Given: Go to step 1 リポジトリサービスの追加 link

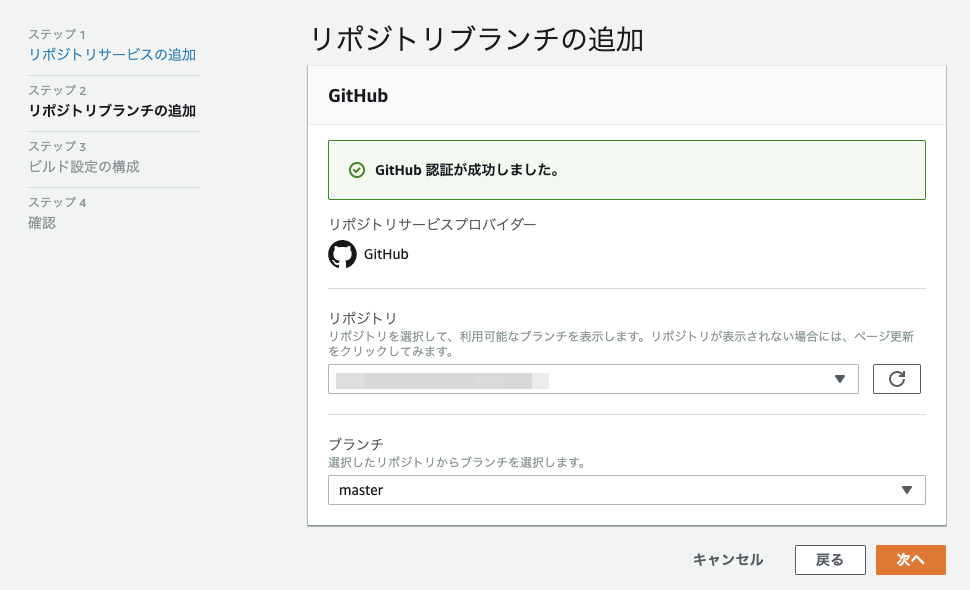Looking at the screenshot, I should 112,54.
